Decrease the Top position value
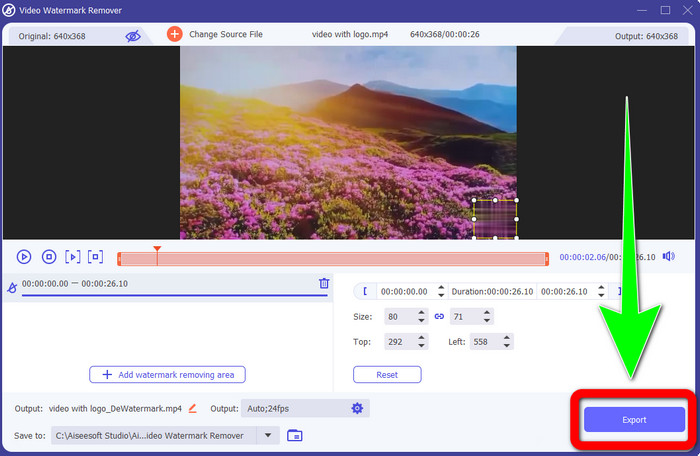700x456 pixels. pyautogui.click(x=421, y=346)
